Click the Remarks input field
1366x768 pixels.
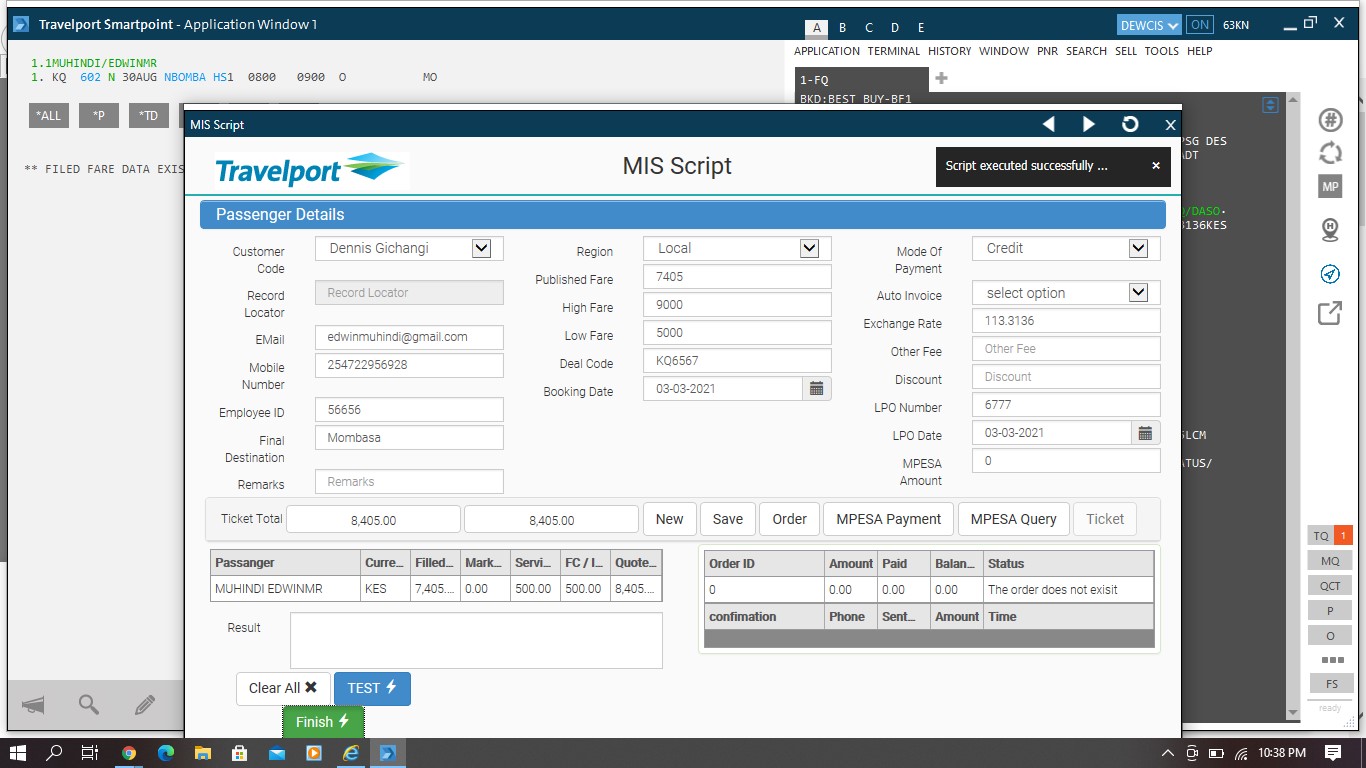tap(409, 481)
